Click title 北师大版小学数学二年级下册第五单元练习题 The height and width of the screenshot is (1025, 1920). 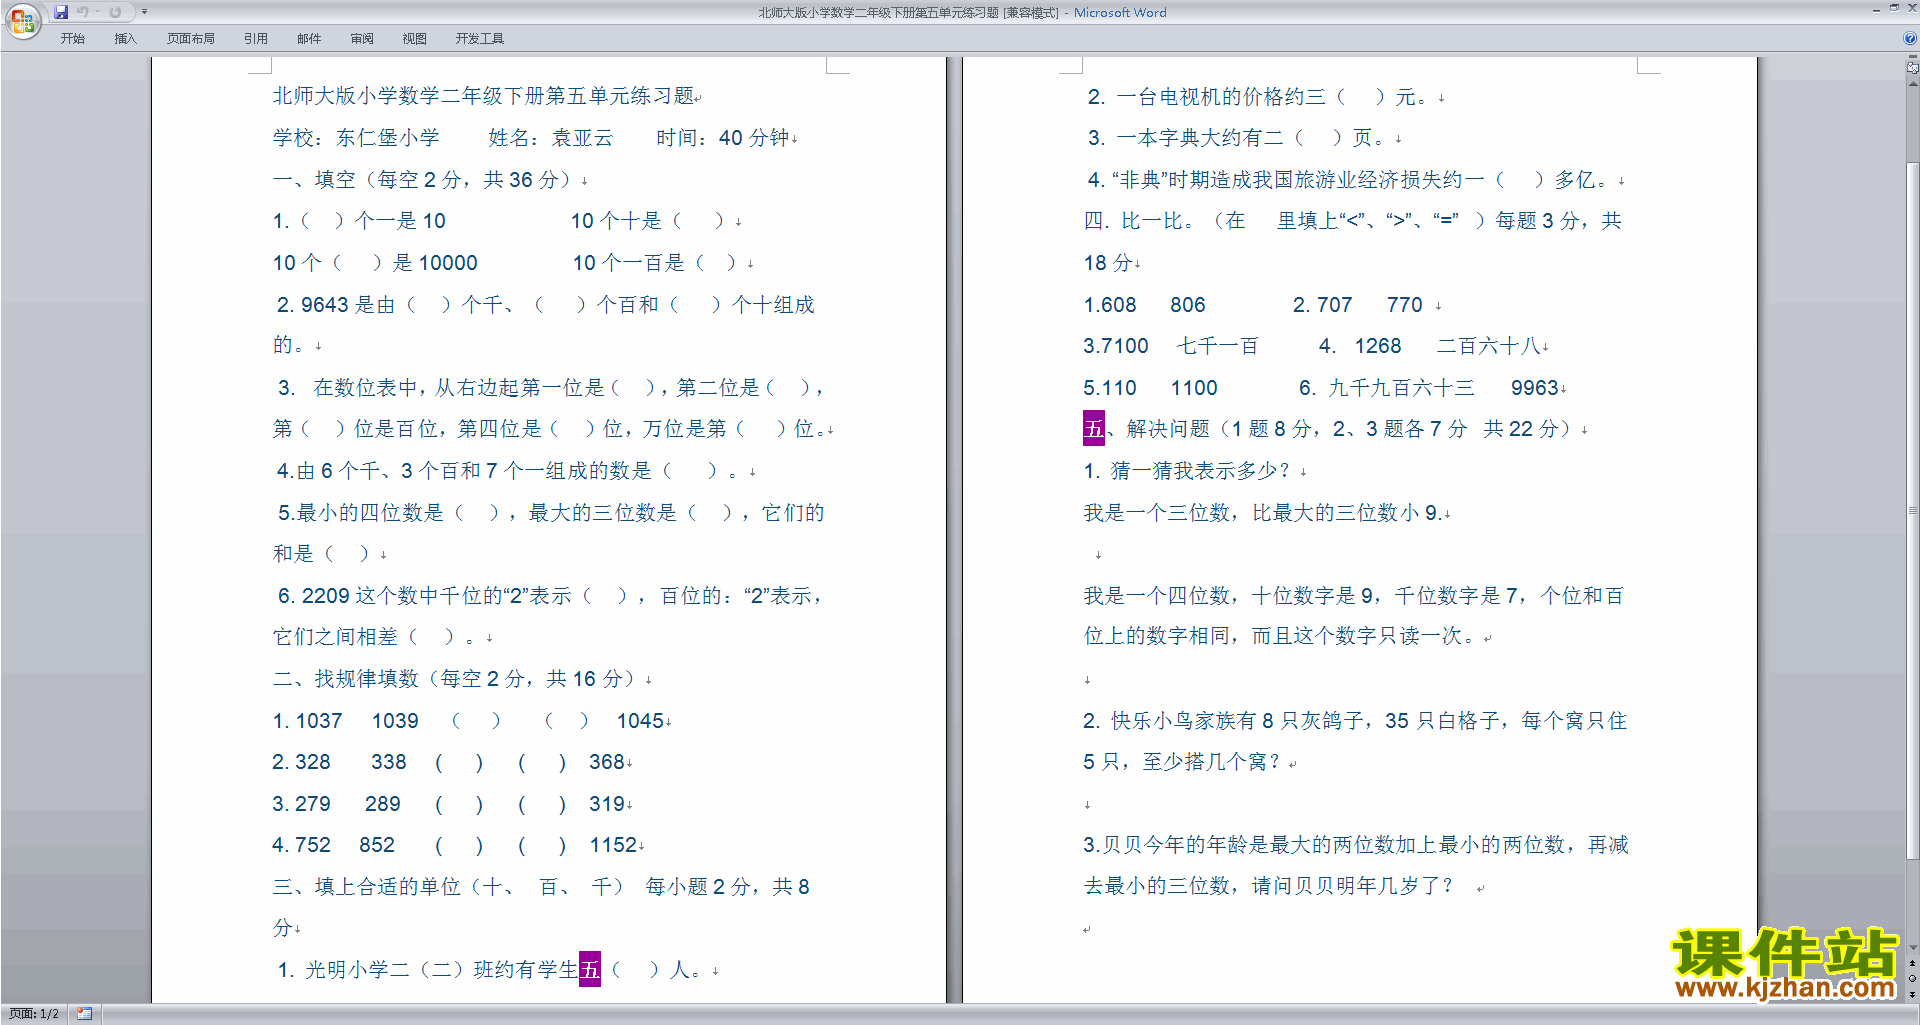tap(483, 96)
